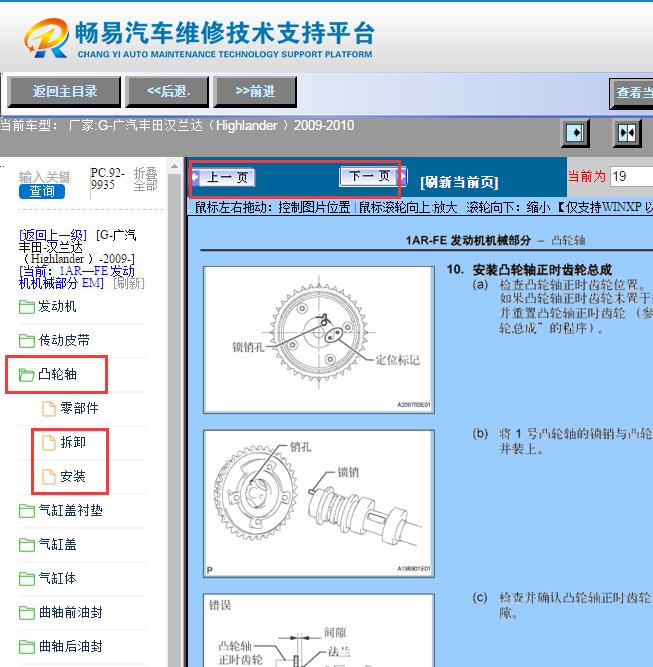Click the blue 查询 search button
The height and width of the screenshot is (667, 653).
click(x=42, y=191)
